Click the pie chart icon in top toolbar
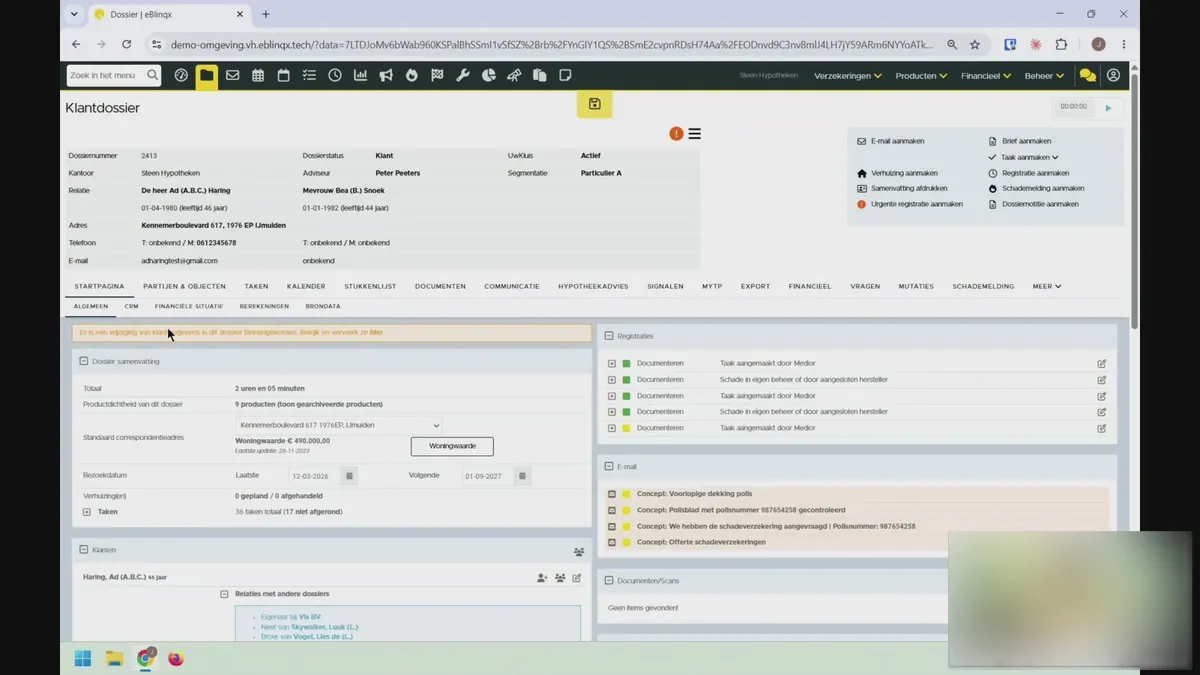The width and height of the screenshot is (1200, 675). 489,75
